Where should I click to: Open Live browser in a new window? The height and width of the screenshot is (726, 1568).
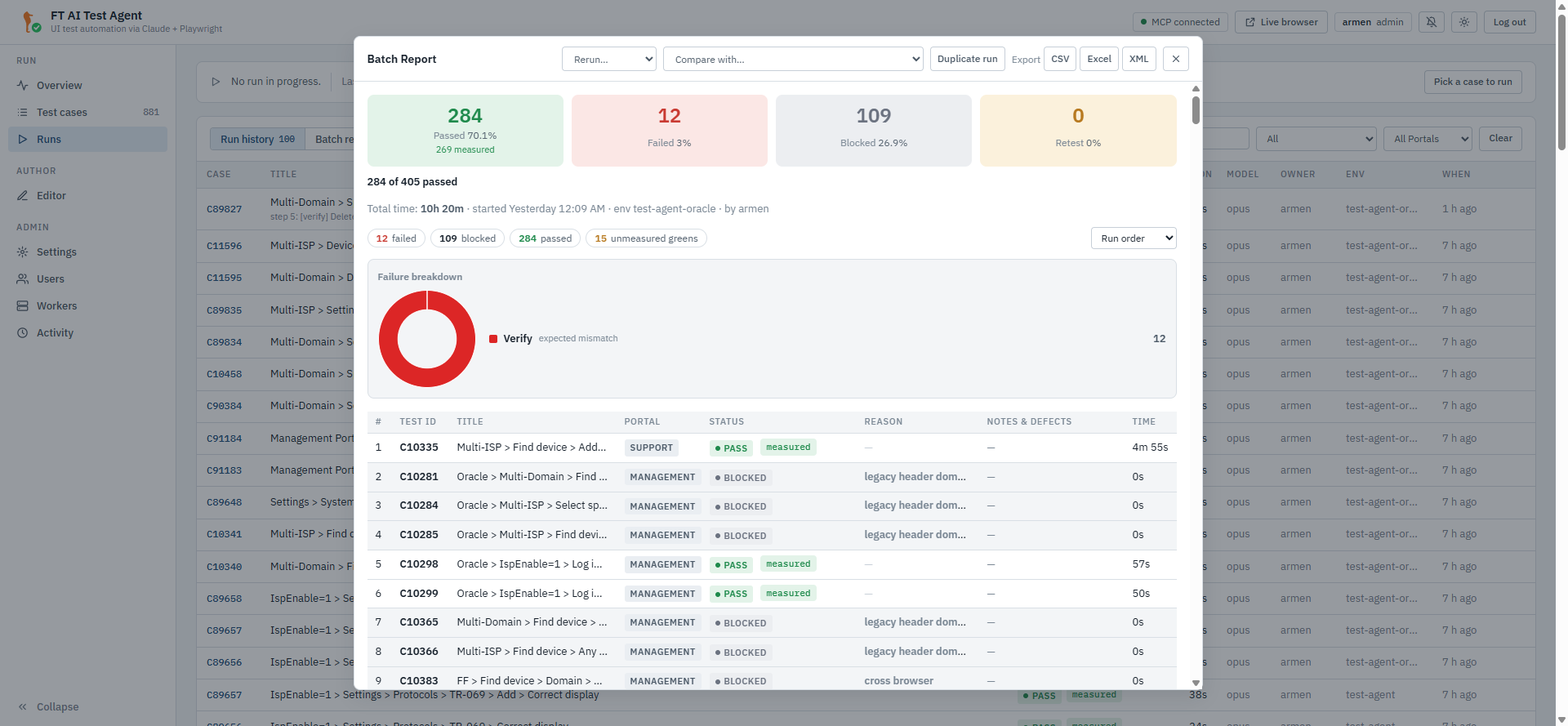pos(1281,22)
